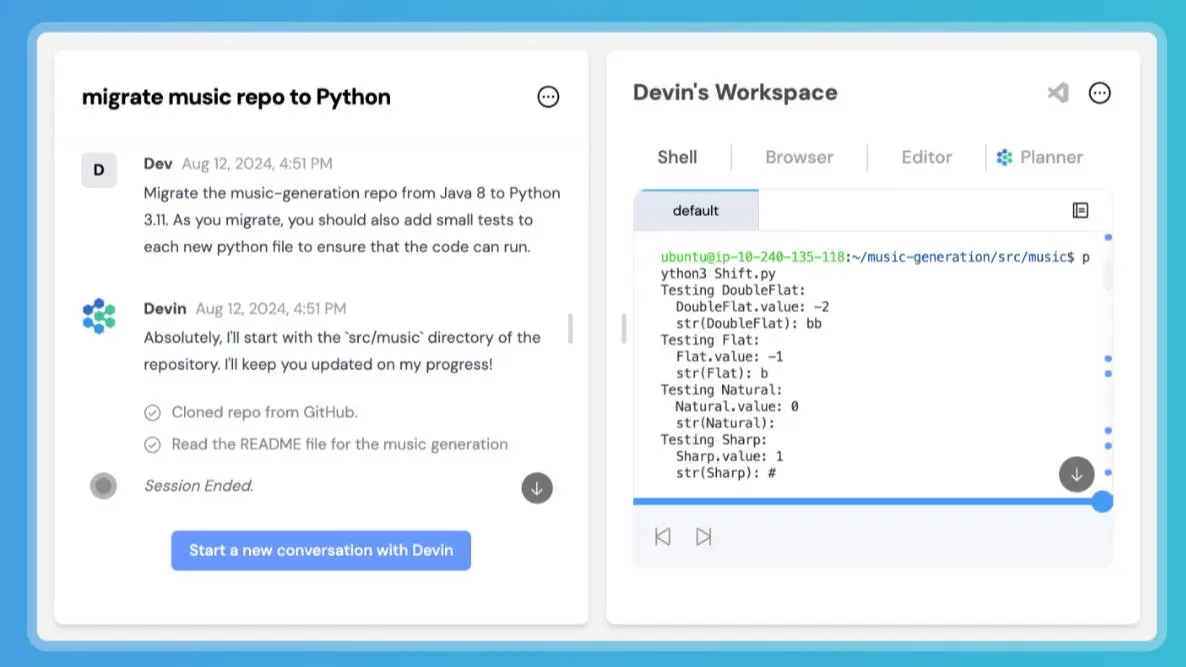Open conversation options menu beside title

click(x=548, y=97)
